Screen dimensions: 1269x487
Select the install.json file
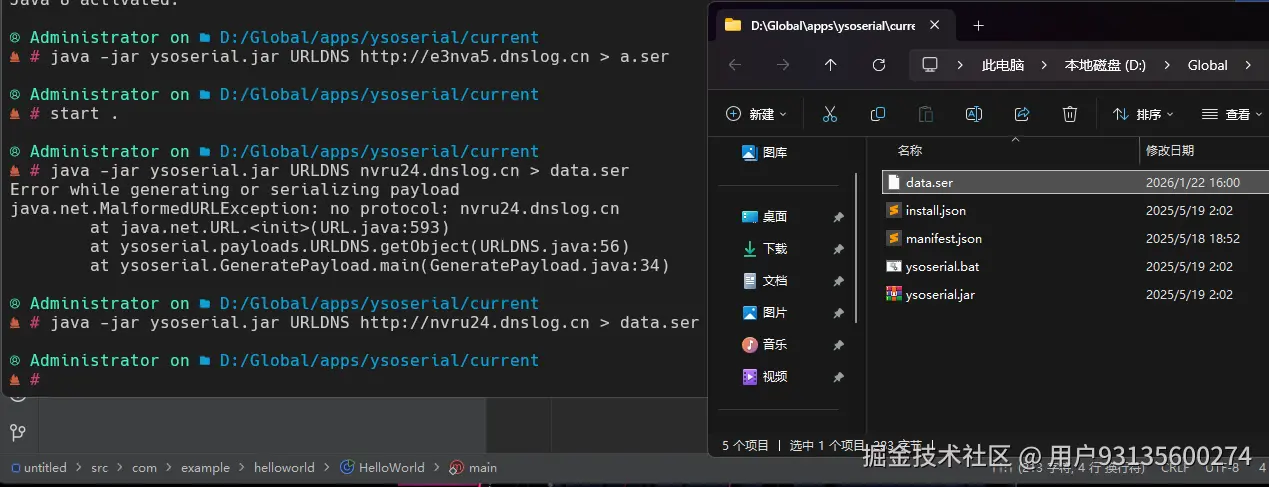coord(1075,210)
